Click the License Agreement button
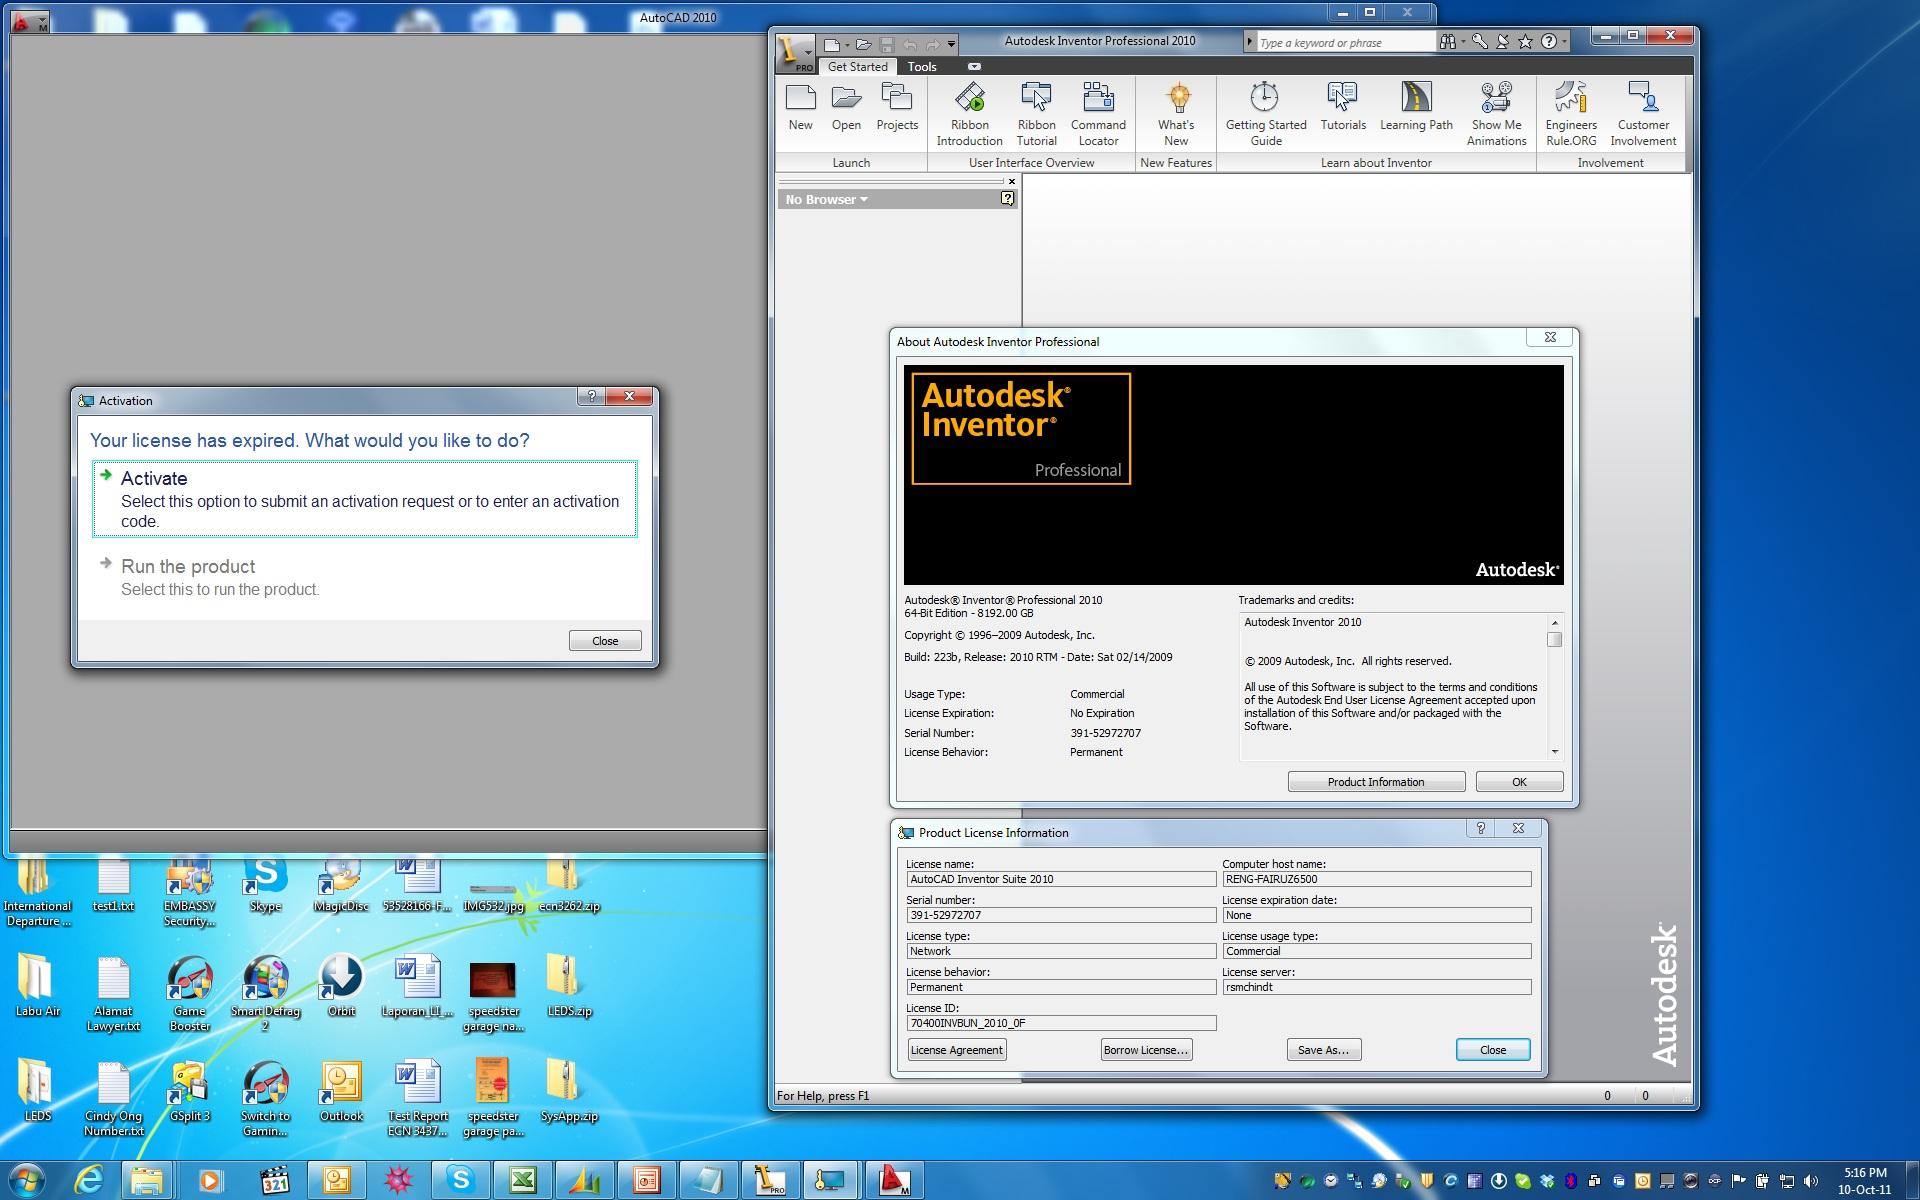 click(x=956, y=1050)
